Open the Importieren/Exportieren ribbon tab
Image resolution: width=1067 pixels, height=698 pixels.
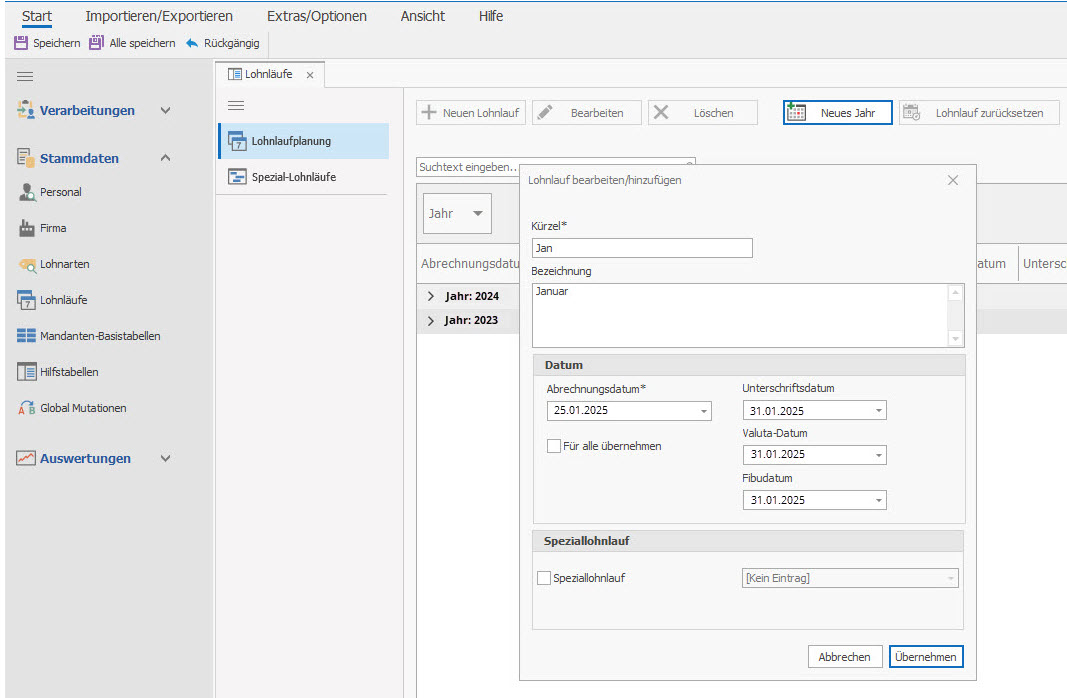[x=159, y=16]
